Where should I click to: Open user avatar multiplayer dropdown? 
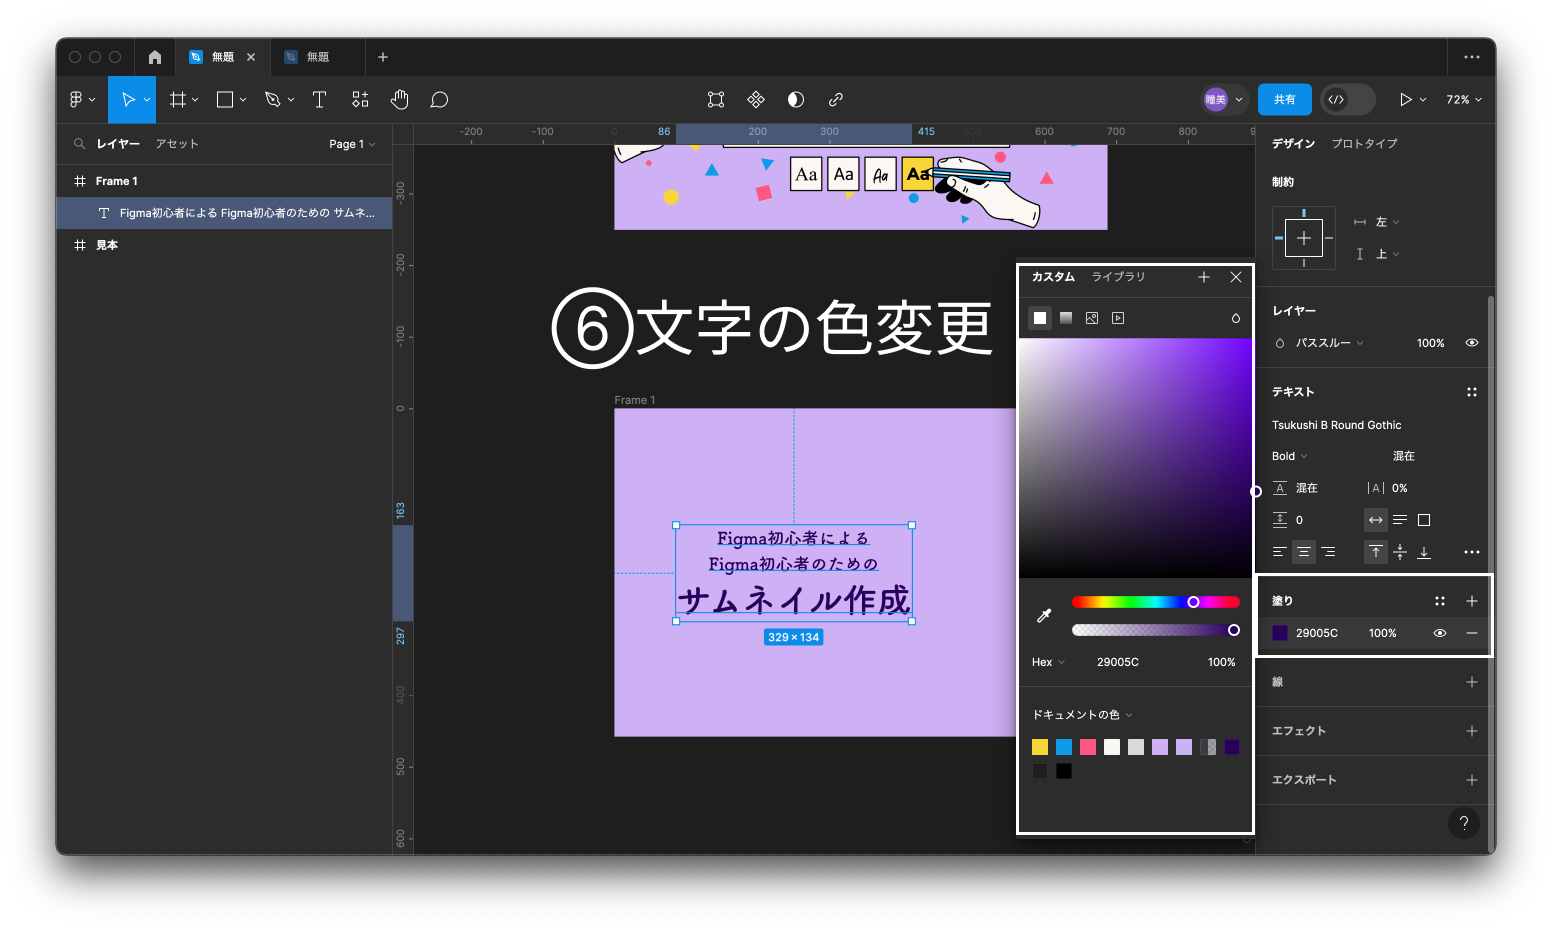pos(1224,99)
